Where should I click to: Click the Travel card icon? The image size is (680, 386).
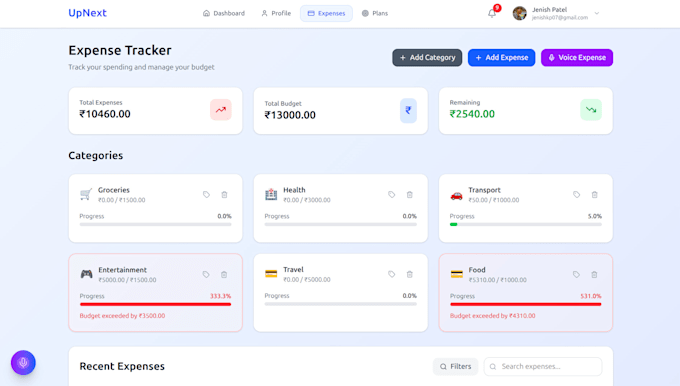[271, 274]
